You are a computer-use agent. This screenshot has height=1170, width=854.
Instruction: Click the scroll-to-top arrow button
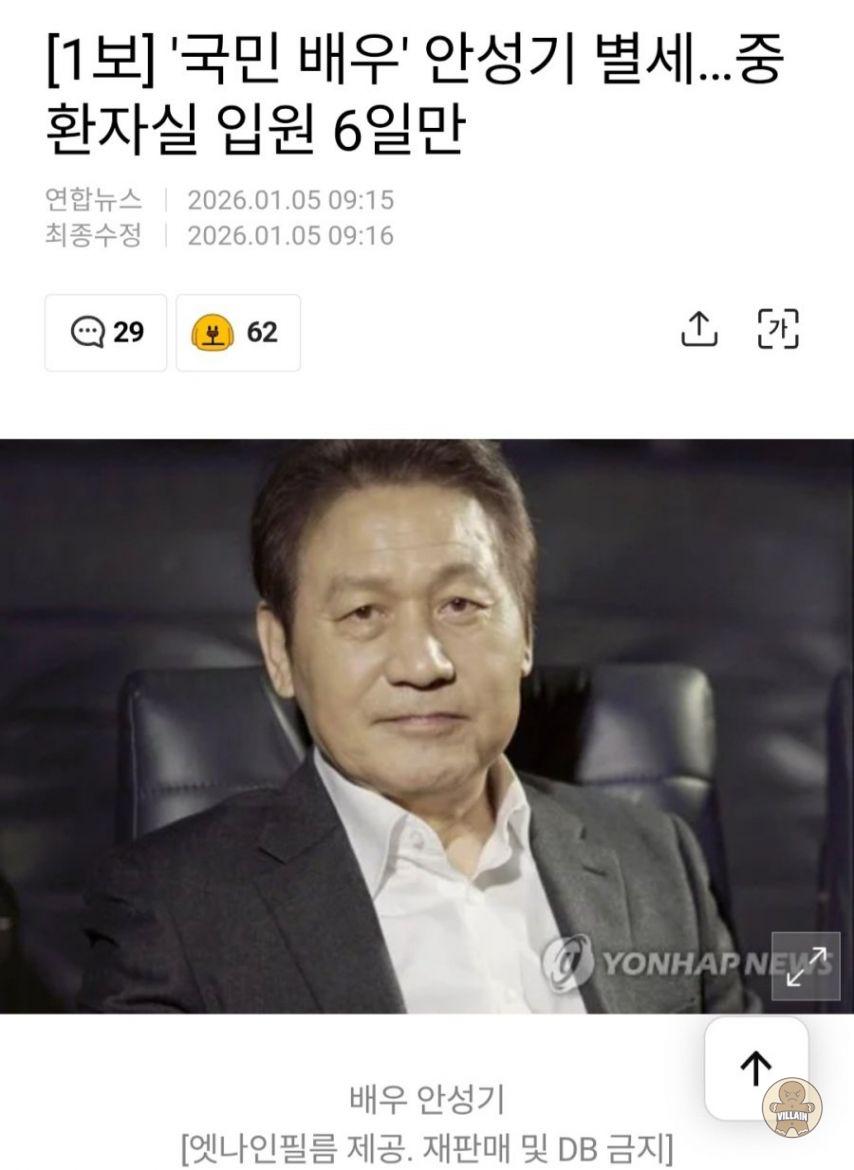pos(756,1069)
